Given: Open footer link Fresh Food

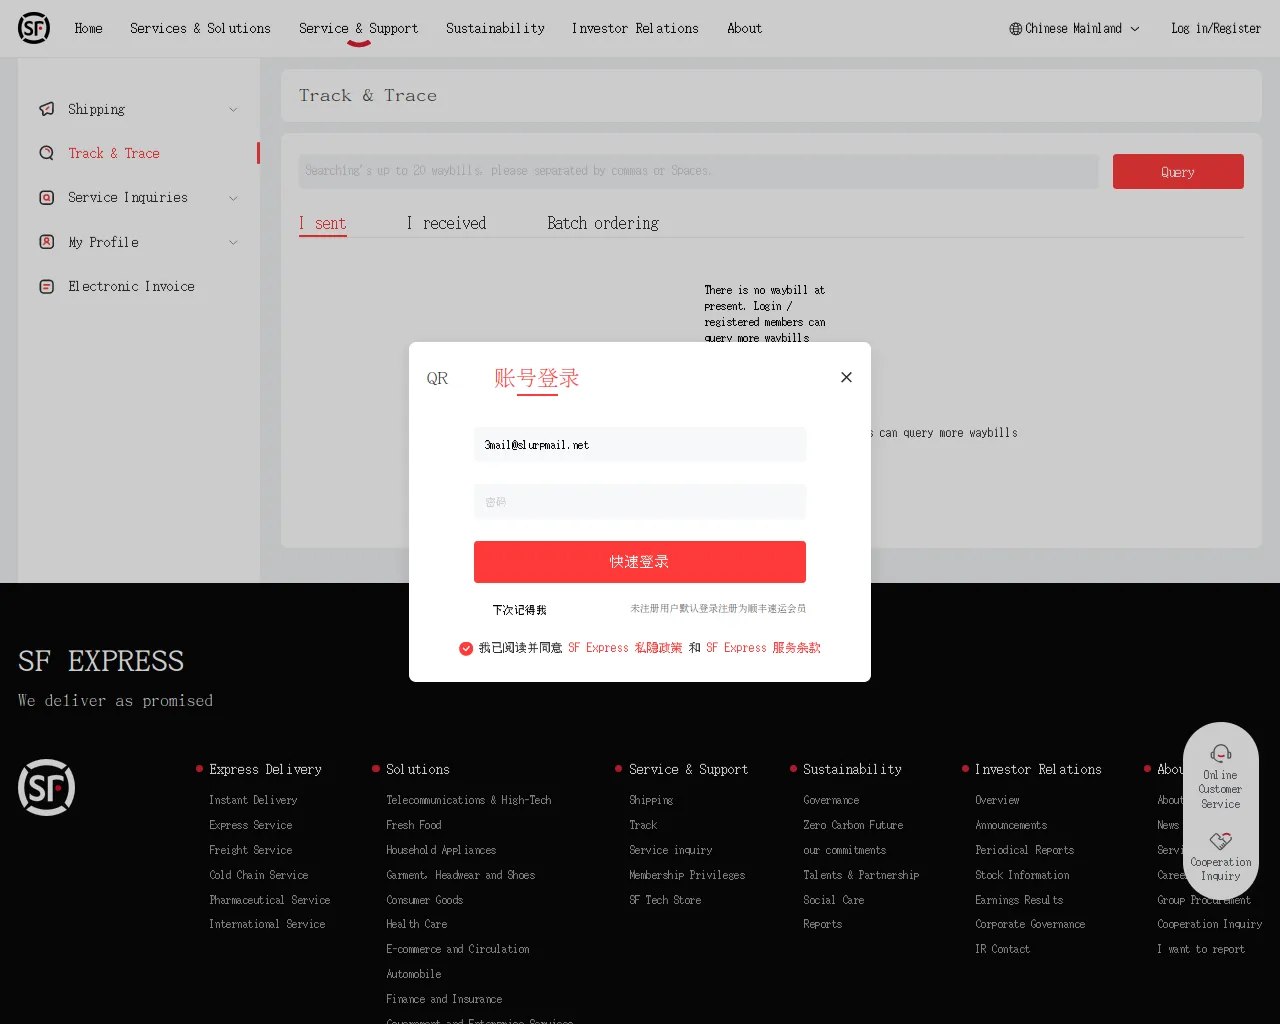Looking at the screenshot, I should tap(414, 825).
